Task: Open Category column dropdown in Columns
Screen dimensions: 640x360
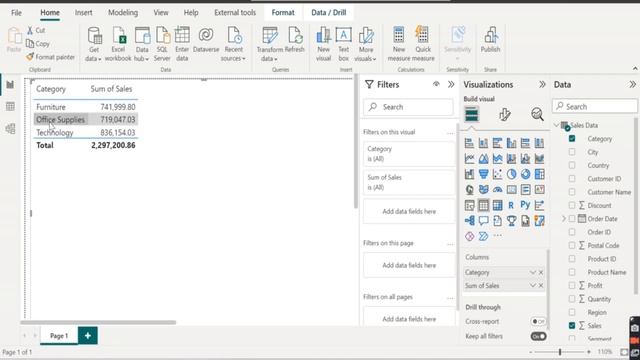Action: click(x=533, y=272)
